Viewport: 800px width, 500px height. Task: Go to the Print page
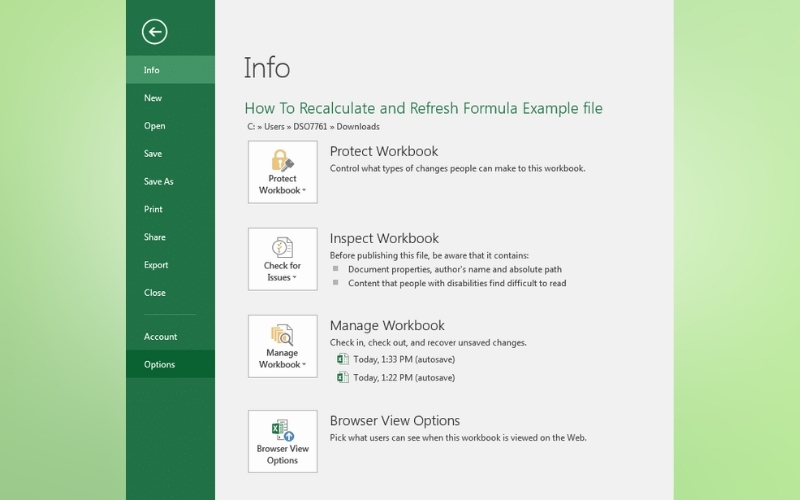(153, 209)
